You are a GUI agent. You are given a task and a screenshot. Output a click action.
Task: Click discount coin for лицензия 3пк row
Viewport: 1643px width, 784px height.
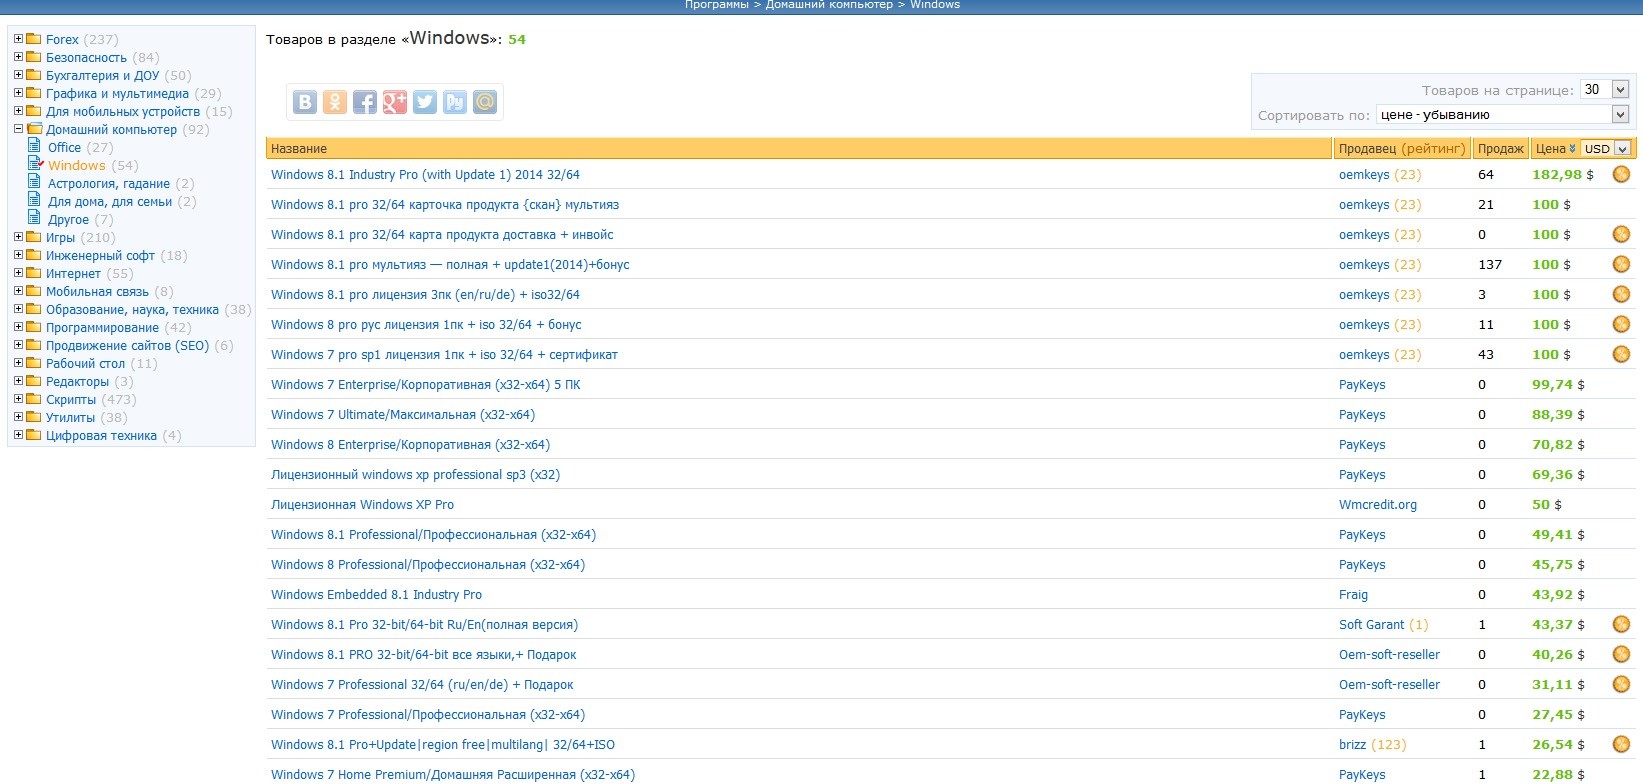tap(1621, 294)
